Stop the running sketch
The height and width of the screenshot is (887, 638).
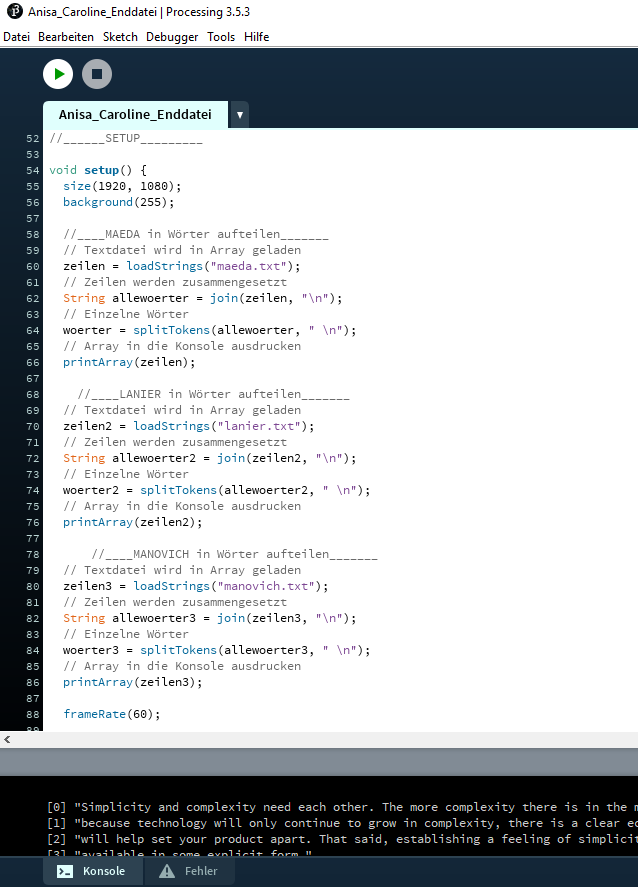tap(97, 74)
